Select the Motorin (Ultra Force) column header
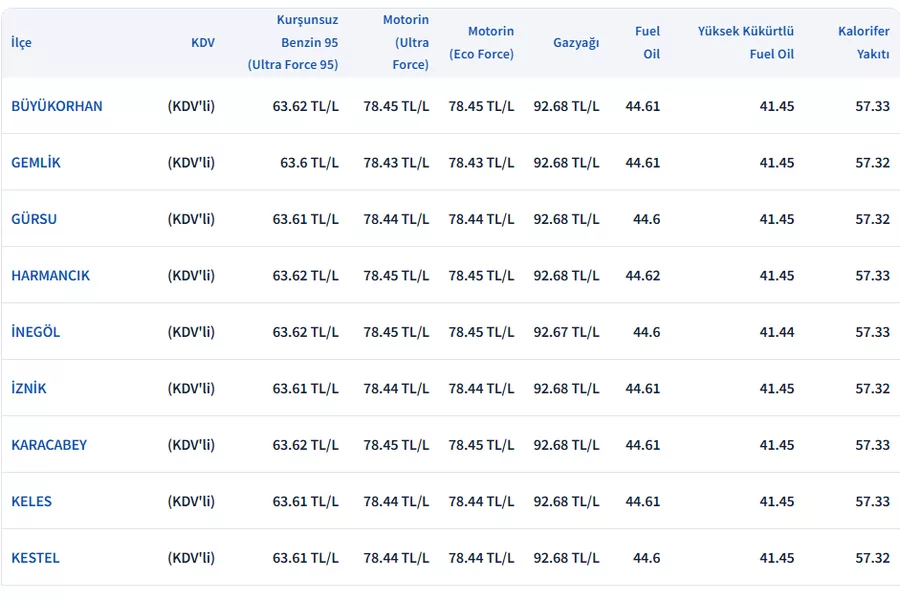Viewport: 900px width, 601px height. coord(405,42)
